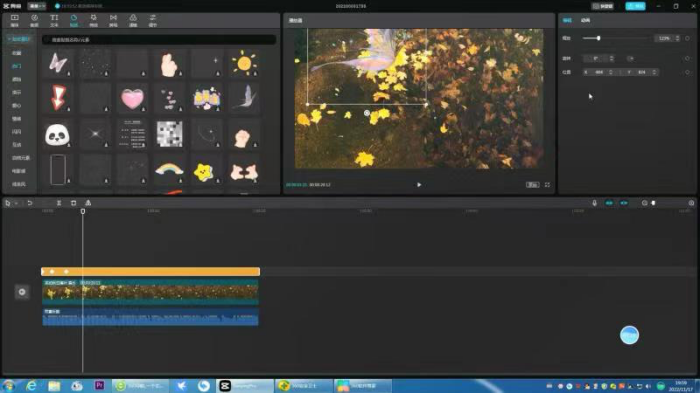Expand the pointer tool dropdown arrow
The width and height of the screenshot is (700, 393).
click(17, 203)
